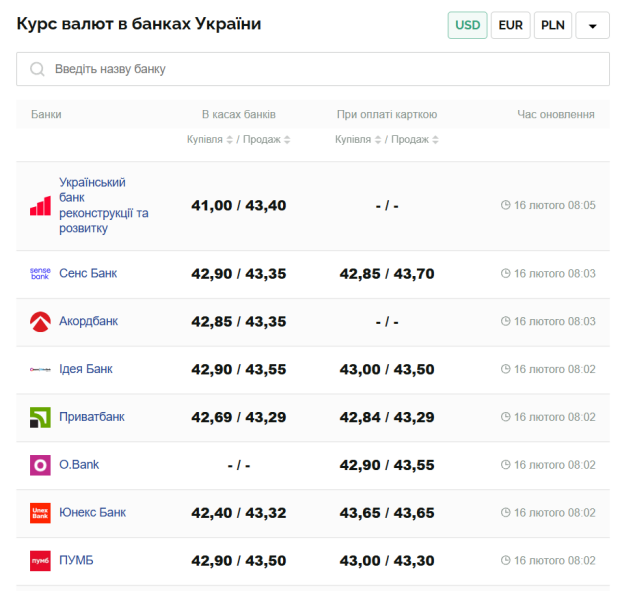Open the Приватбанк bank link

click(x=92, y=417)
